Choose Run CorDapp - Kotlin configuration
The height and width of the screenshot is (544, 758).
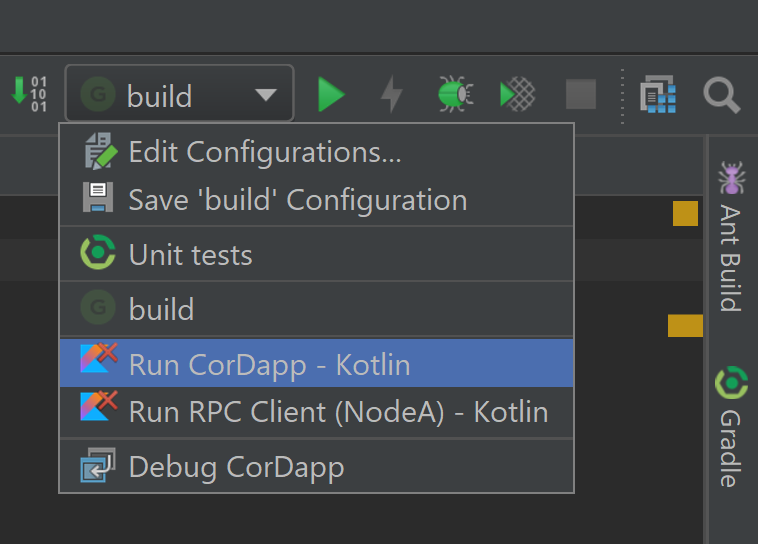pos(317,363)
